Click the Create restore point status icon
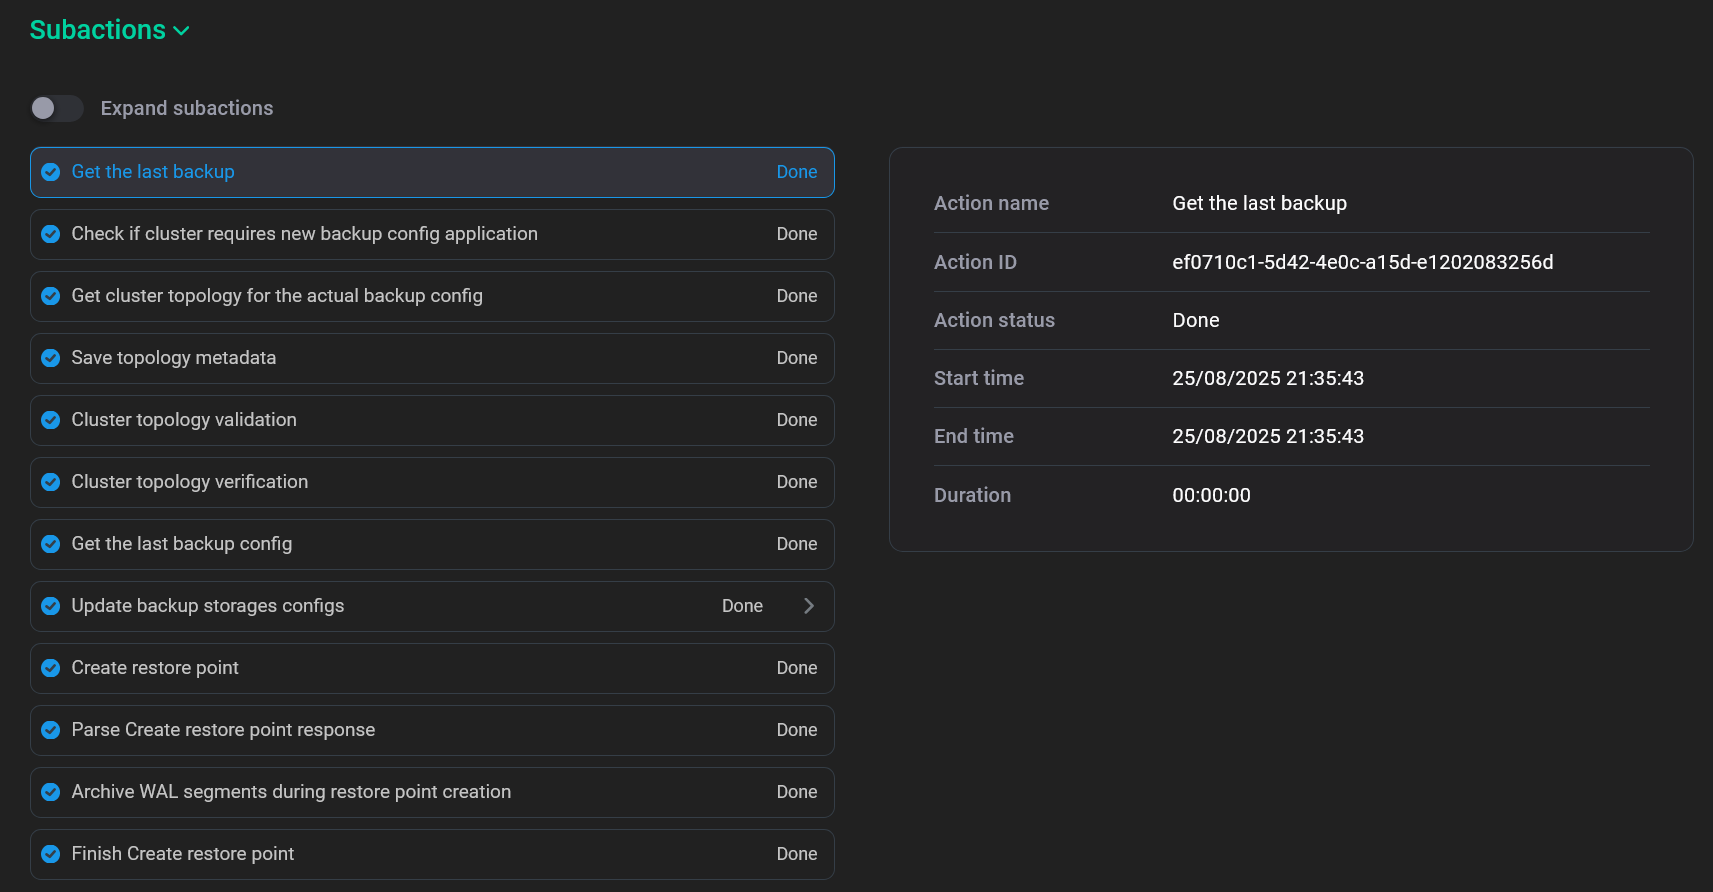The width and height of the screenshot is (1713, 892). point(51,668)
